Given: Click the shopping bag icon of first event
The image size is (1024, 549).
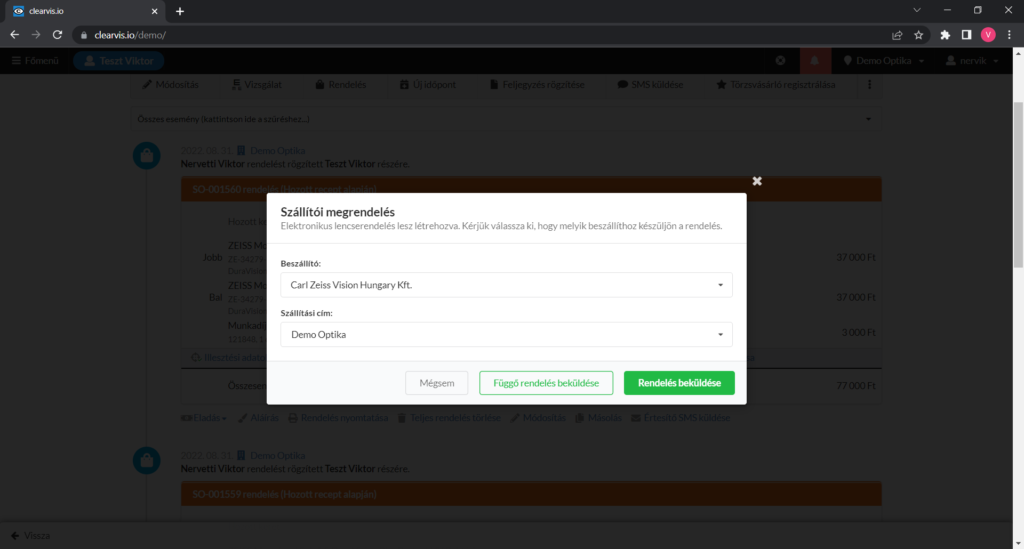Looking at the screenshot, I should pyautogui.click(x=147, y=156).
